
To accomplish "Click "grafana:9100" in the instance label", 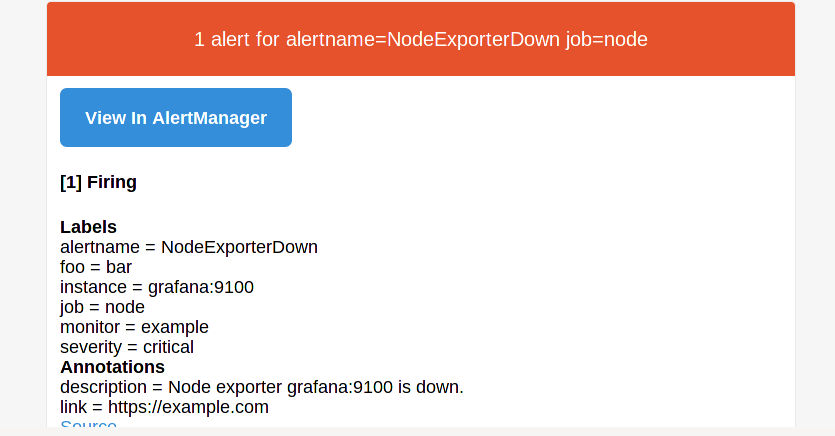I will pyautogui.click(x=201, y=287).
